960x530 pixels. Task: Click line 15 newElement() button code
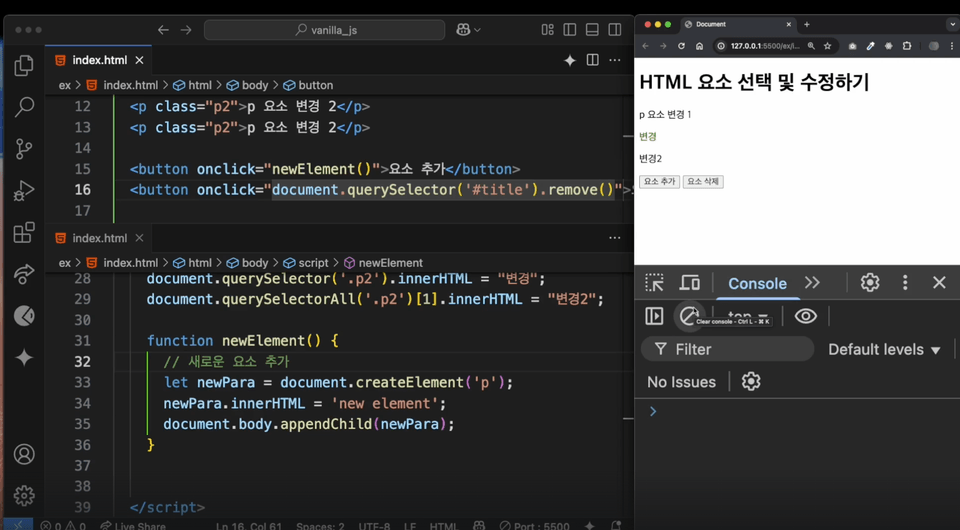325,169
